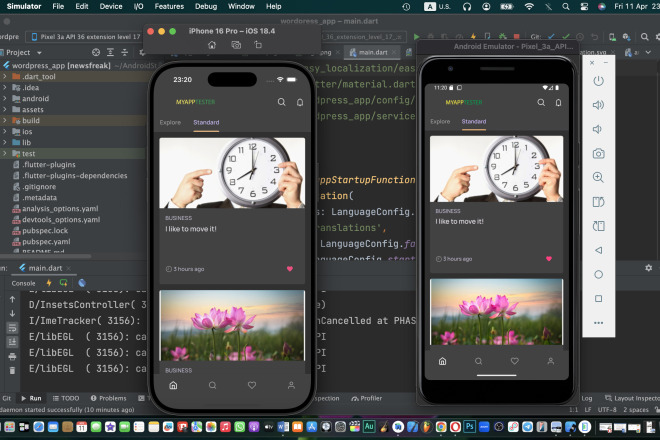
Task: Open the Profiler tool window
Action: point(367,398)
